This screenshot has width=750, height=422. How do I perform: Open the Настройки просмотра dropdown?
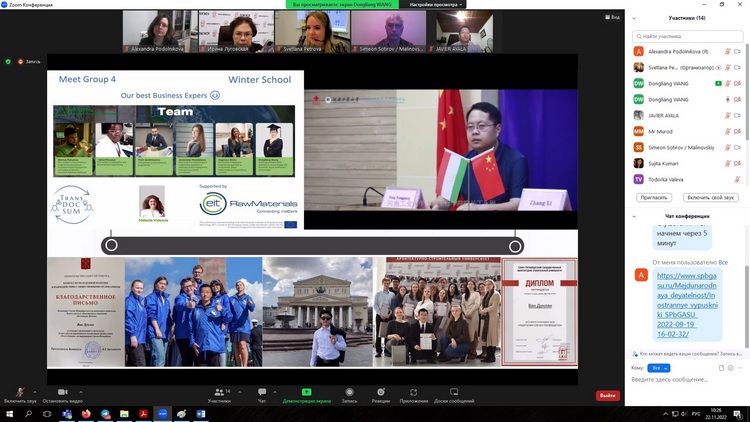(436, 4)
